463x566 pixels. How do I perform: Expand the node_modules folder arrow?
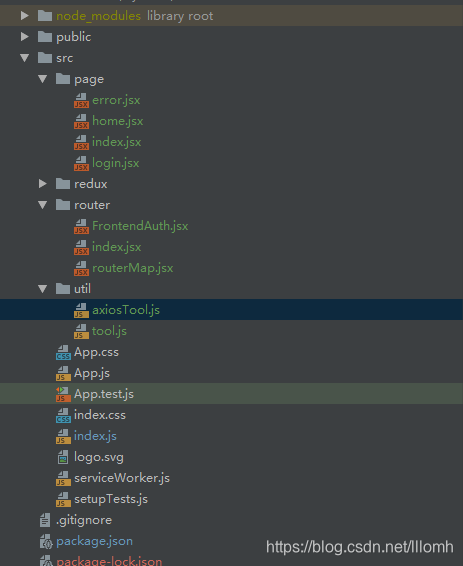(x=25, y=16)
